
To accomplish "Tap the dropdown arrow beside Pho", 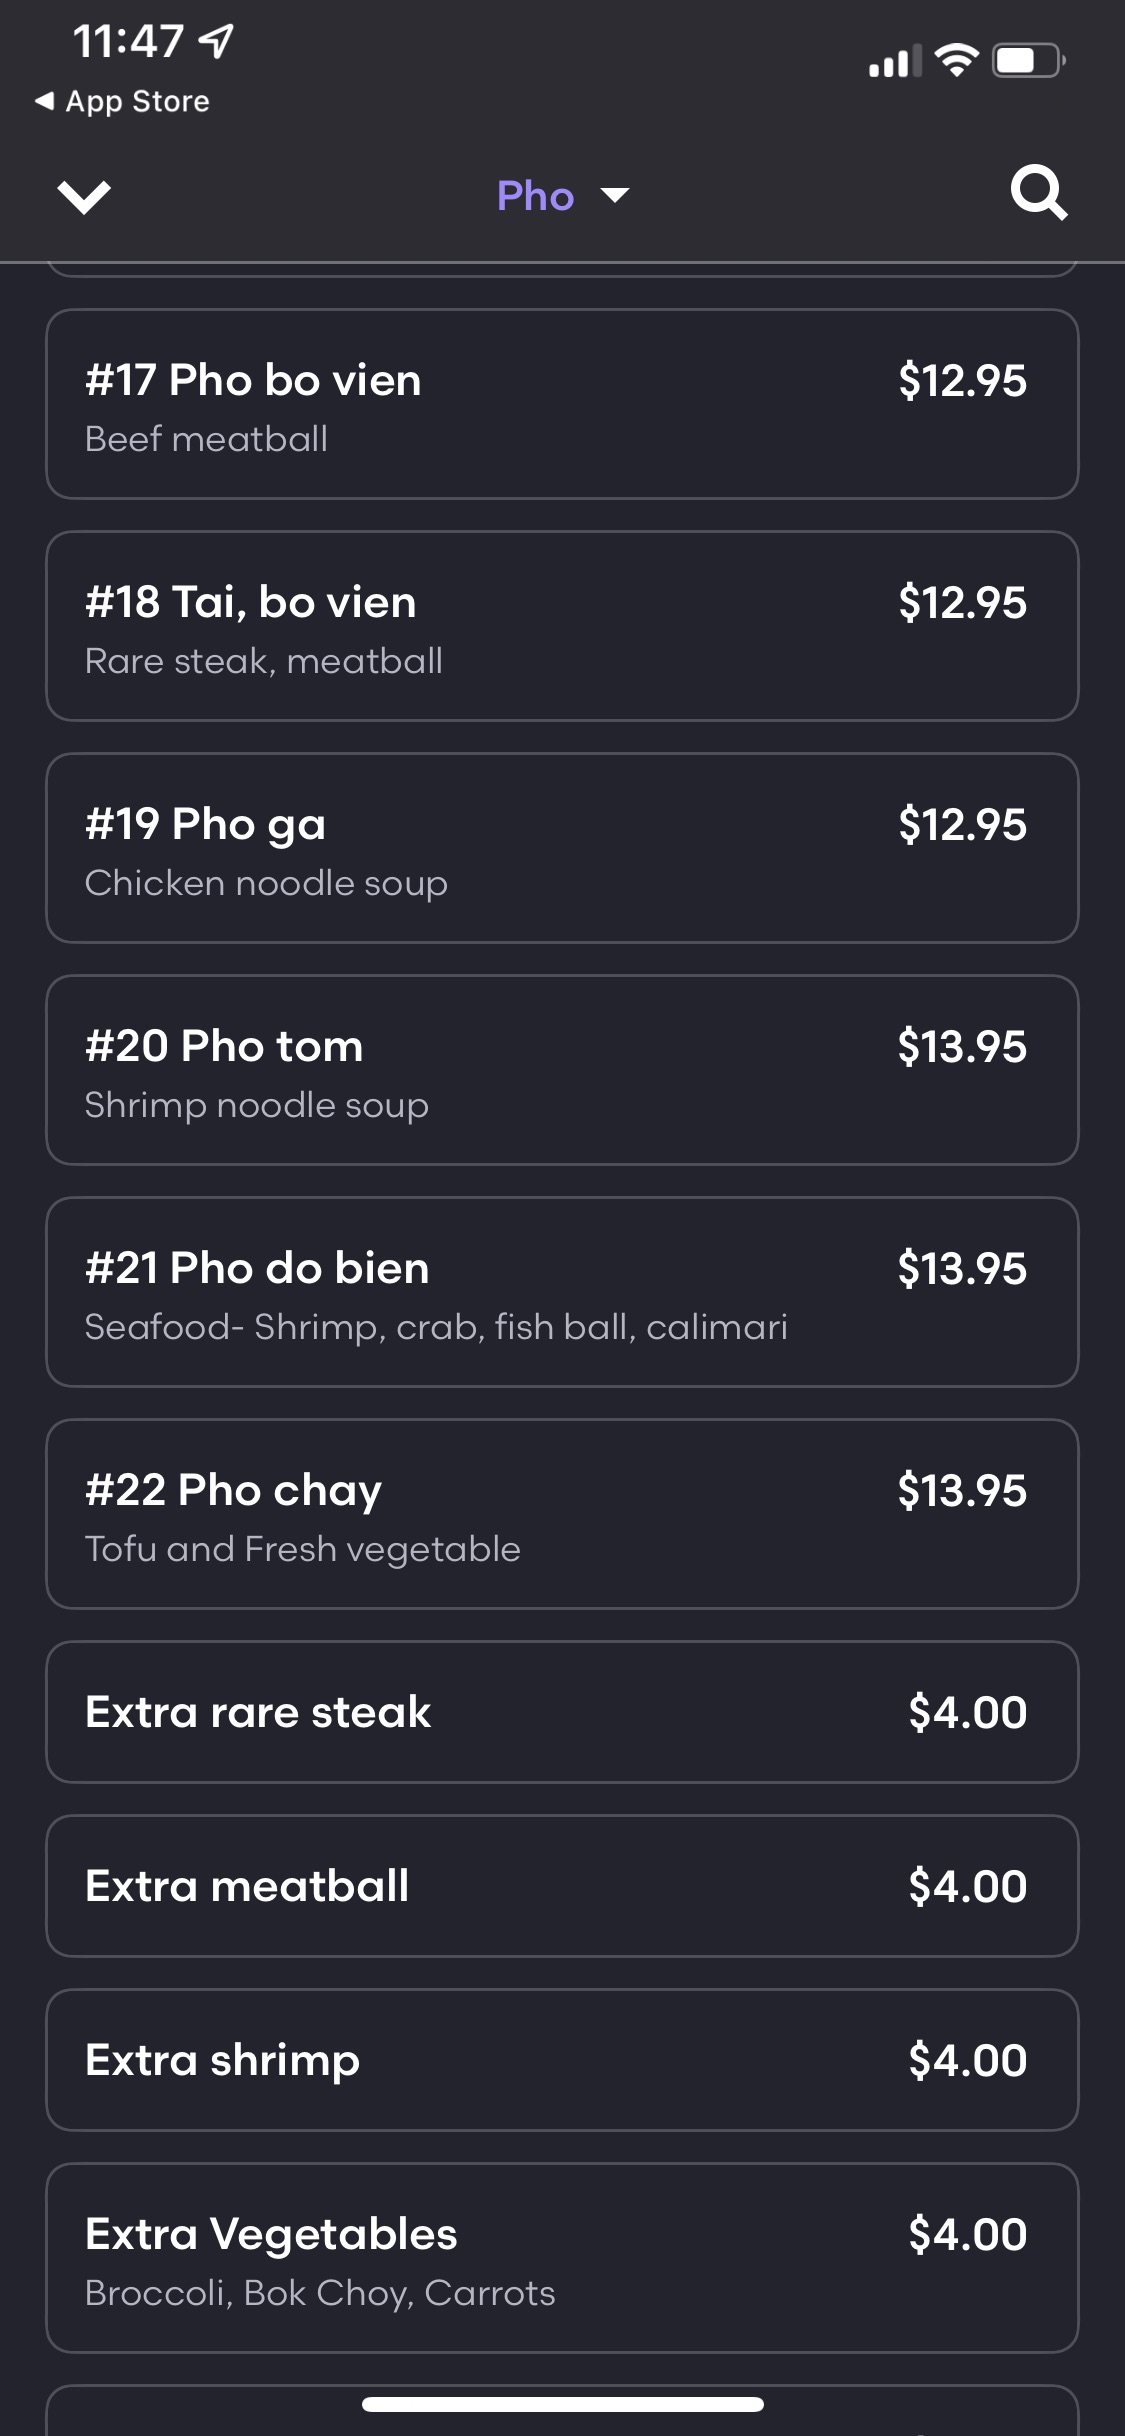I will click(614, 195).
